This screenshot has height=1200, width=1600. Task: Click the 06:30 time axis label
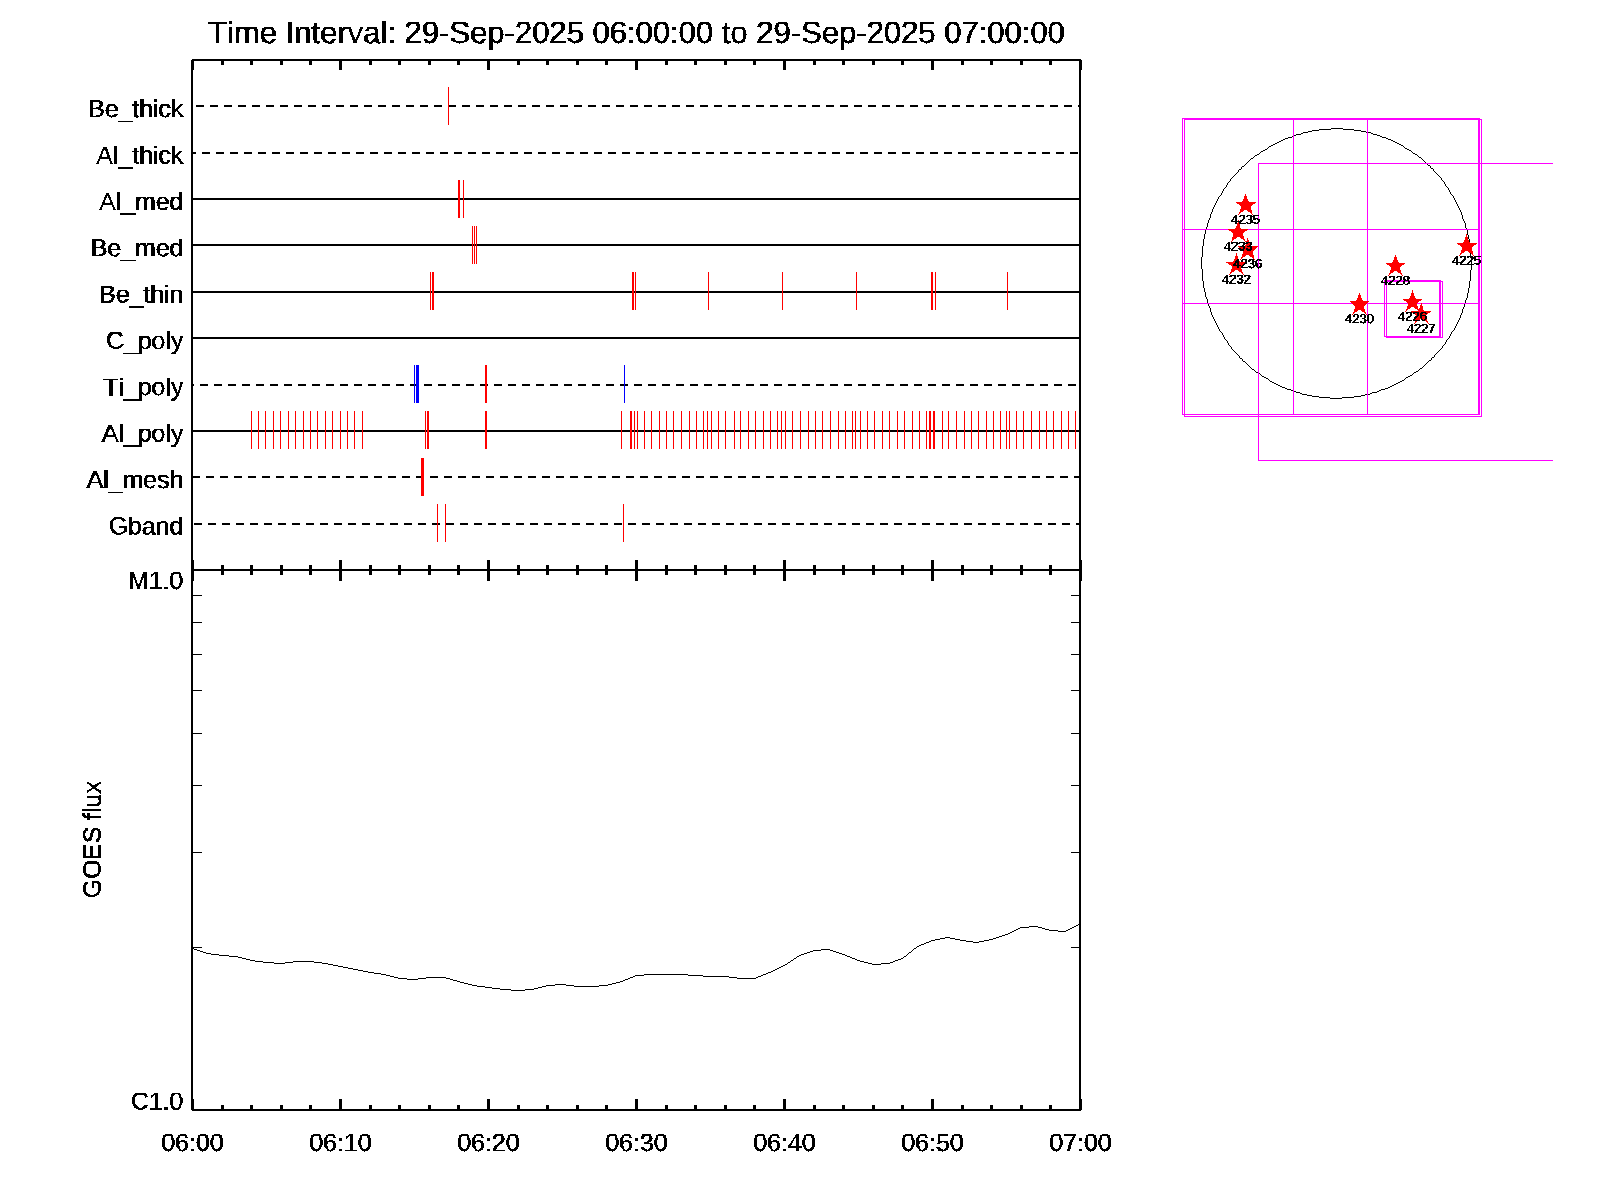point(636,1143)
